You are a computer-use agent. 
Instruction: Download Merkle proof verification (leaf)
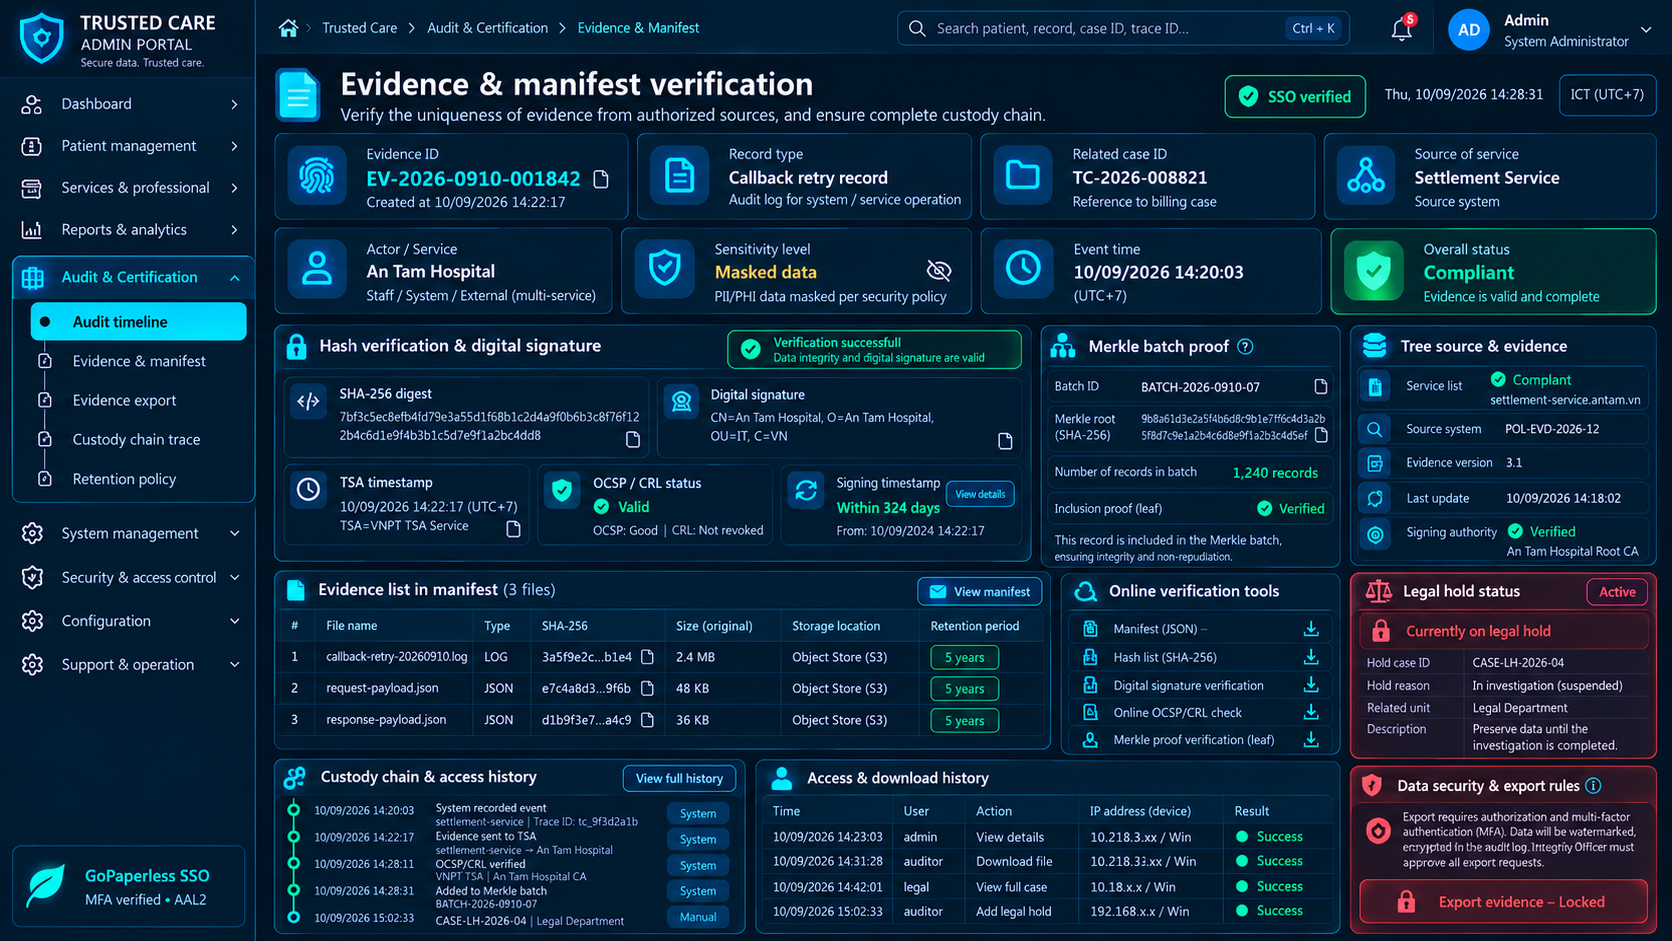click(1311, 740)
